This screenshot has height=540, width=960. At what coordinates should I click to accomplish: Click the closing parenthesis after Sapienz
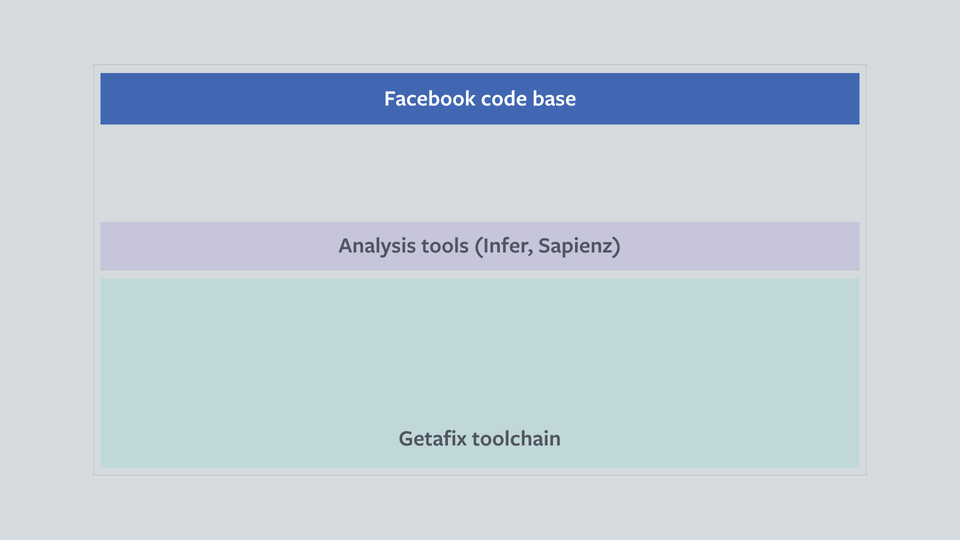pyautogui.click(x=617, y=246)
